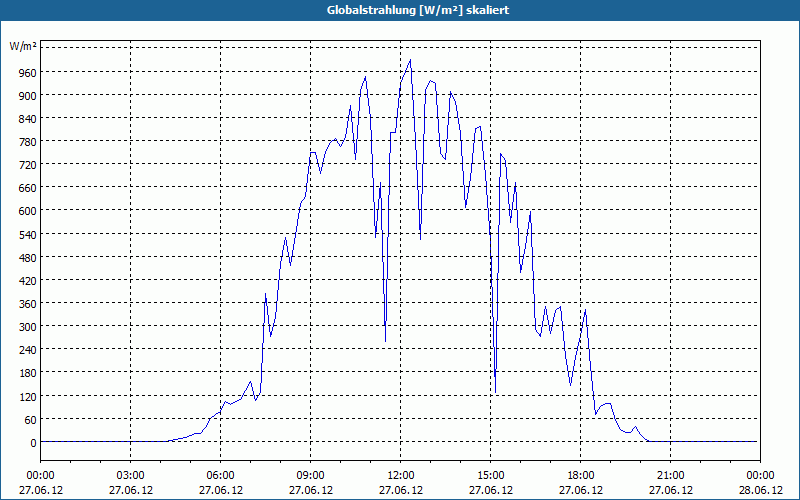Click the 120 y-axis value
800x500 pixels.
point(28,396)
